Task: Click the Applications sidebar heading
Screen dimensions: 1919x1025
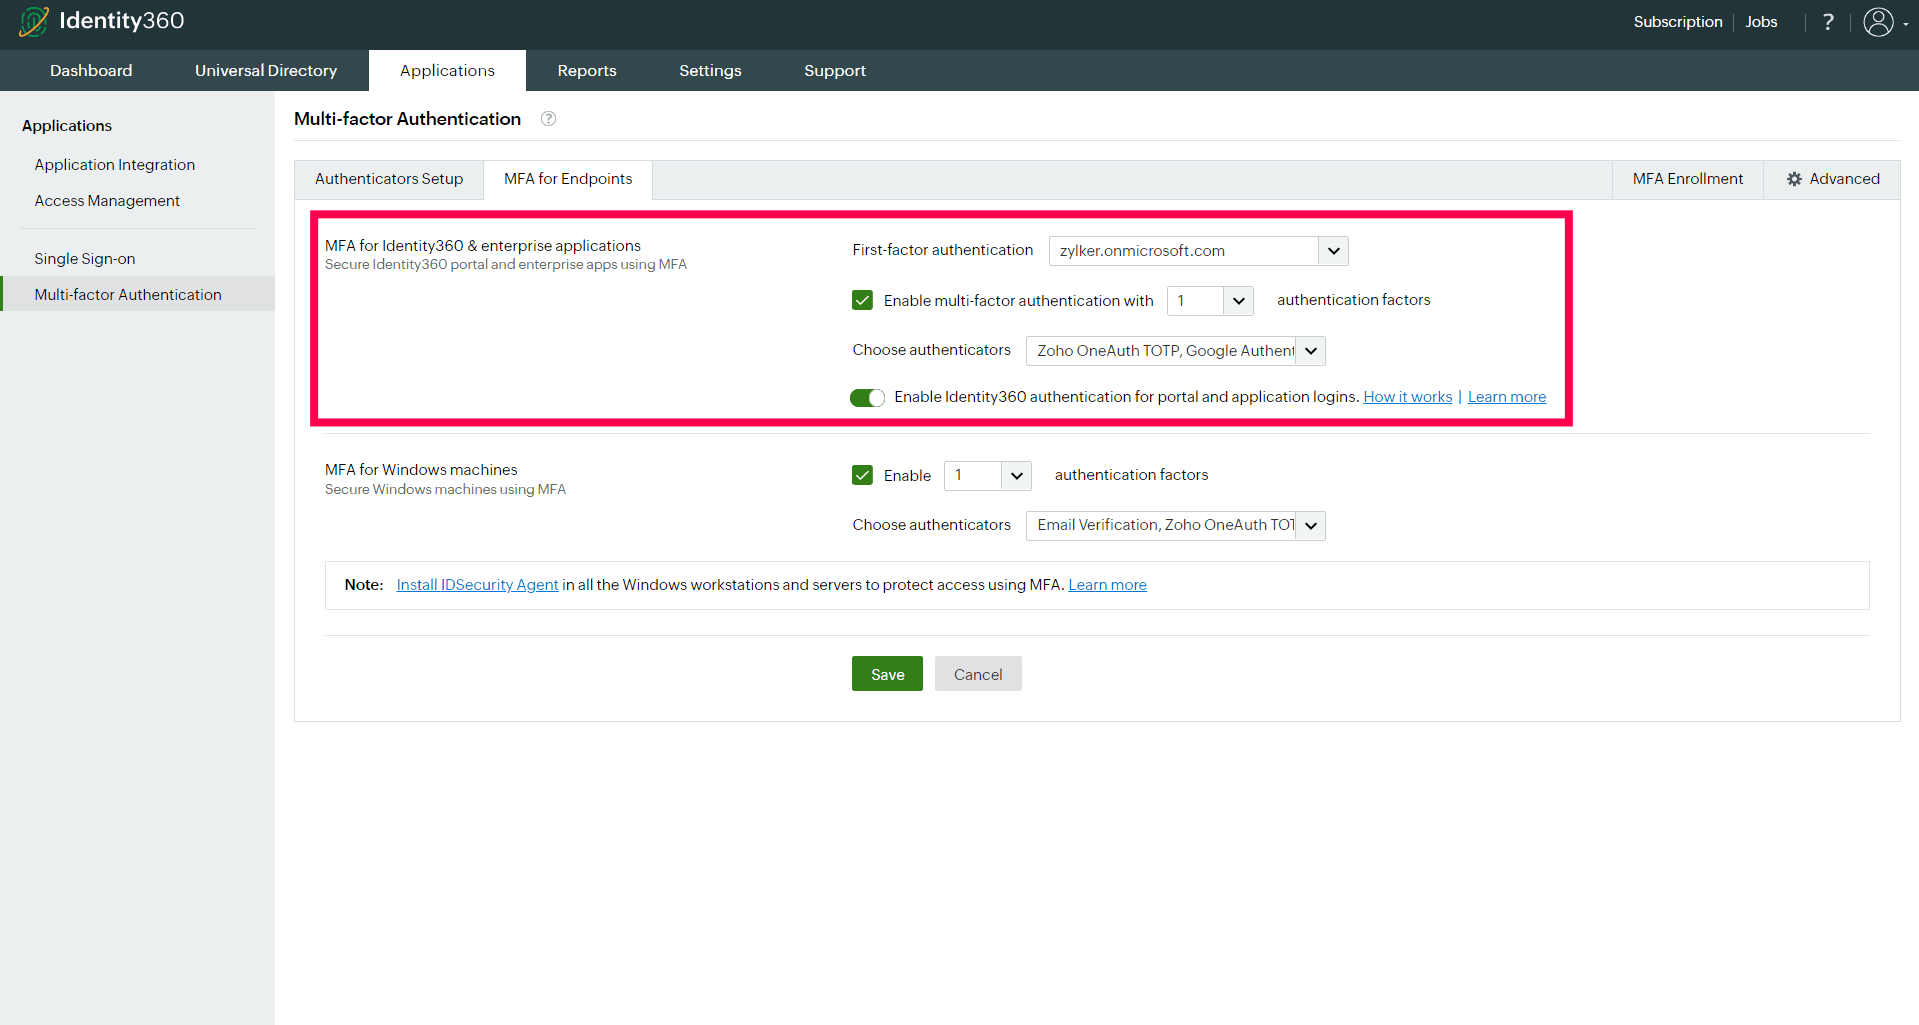Action: [67, 126]
